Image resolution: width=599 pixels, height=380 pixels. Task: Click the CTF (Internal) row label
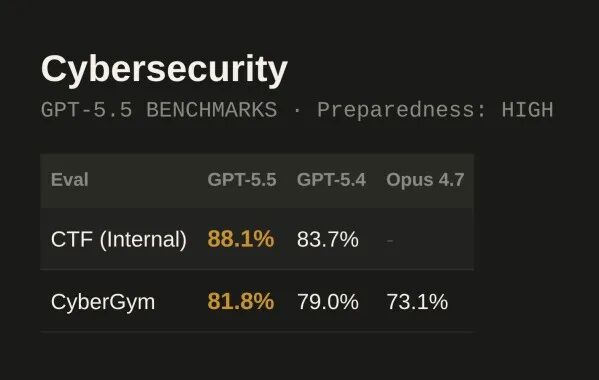tap(119, 239)
